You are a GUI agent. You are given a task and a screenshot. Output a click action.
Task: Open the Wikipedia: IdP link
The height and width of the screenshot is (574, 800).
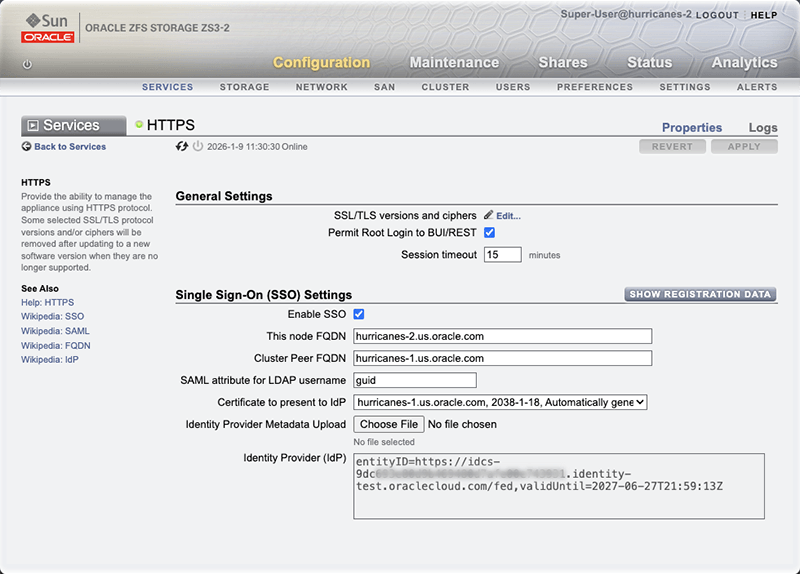(50, 360)
